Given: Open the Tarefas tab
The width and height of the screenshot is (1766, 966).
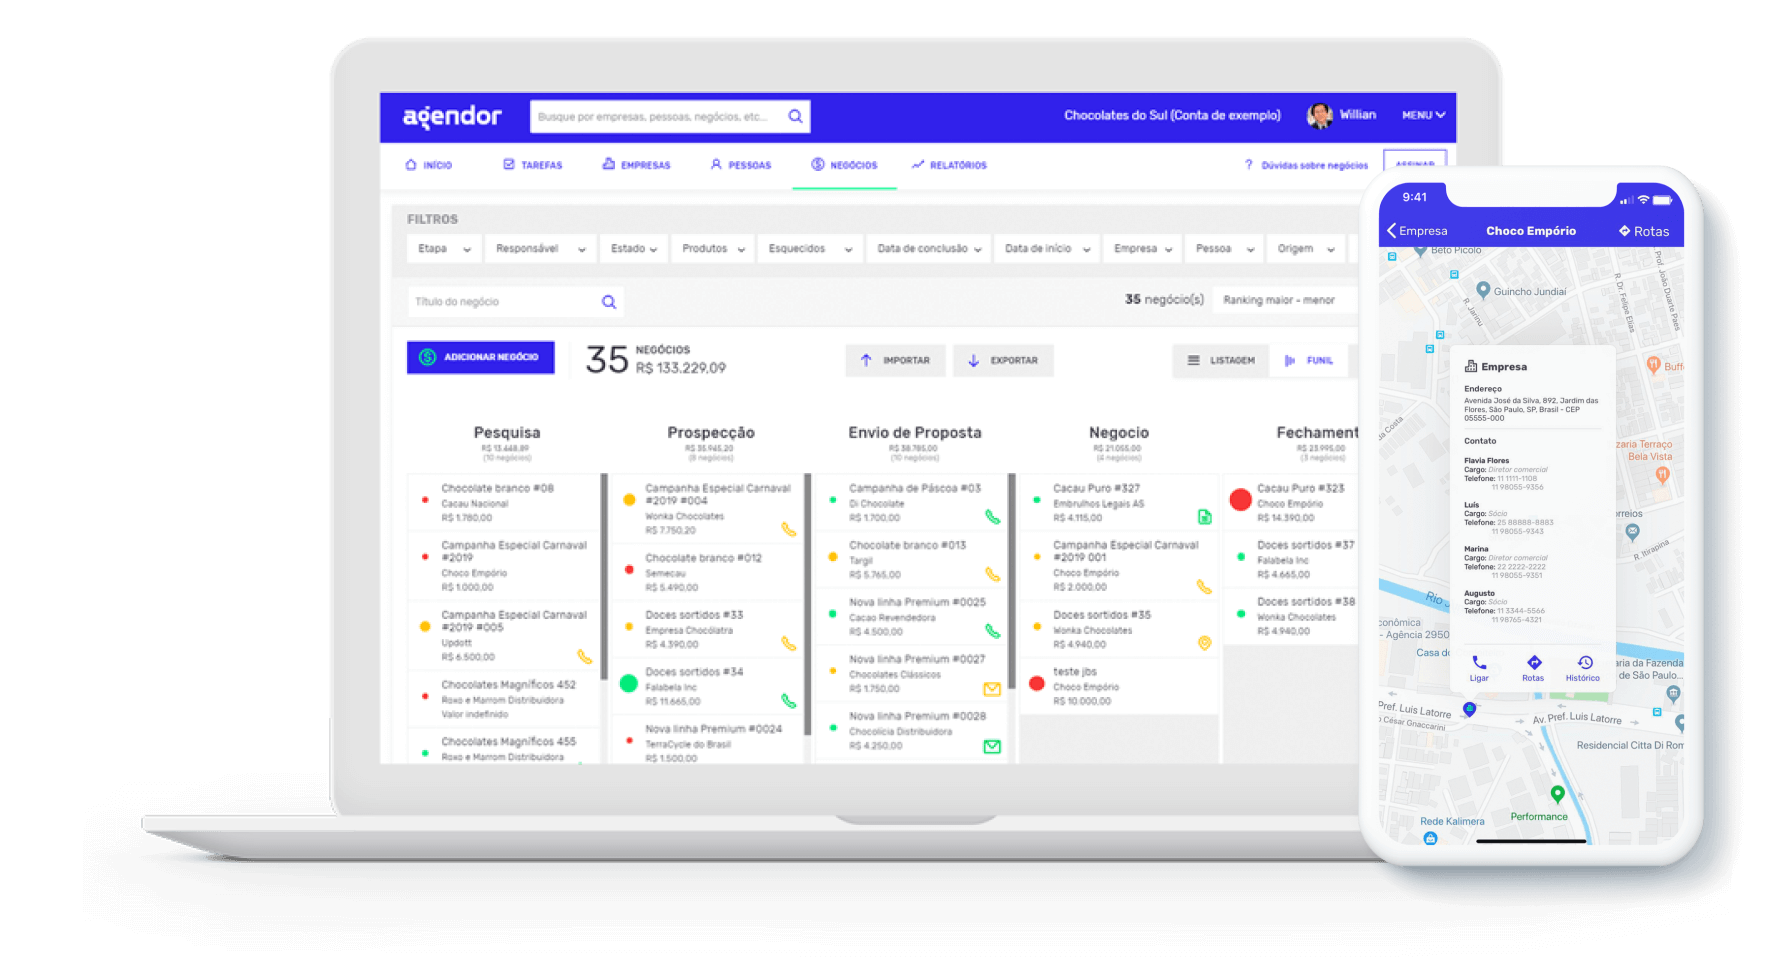Looking at the screenshot, I should pos(533,165).
